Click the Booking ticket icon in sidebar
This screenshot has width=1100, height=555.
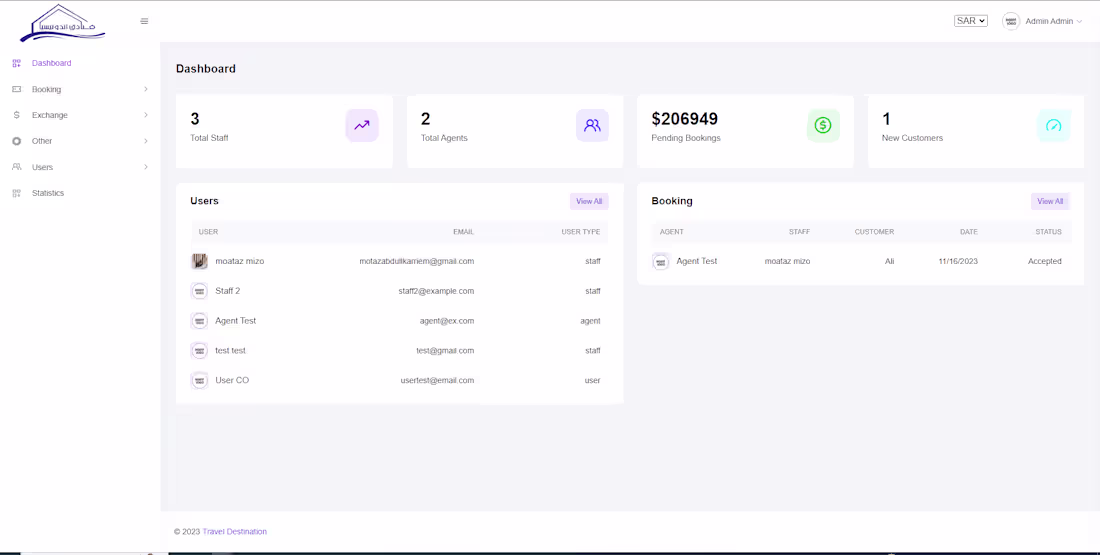(x=17, y=89)
